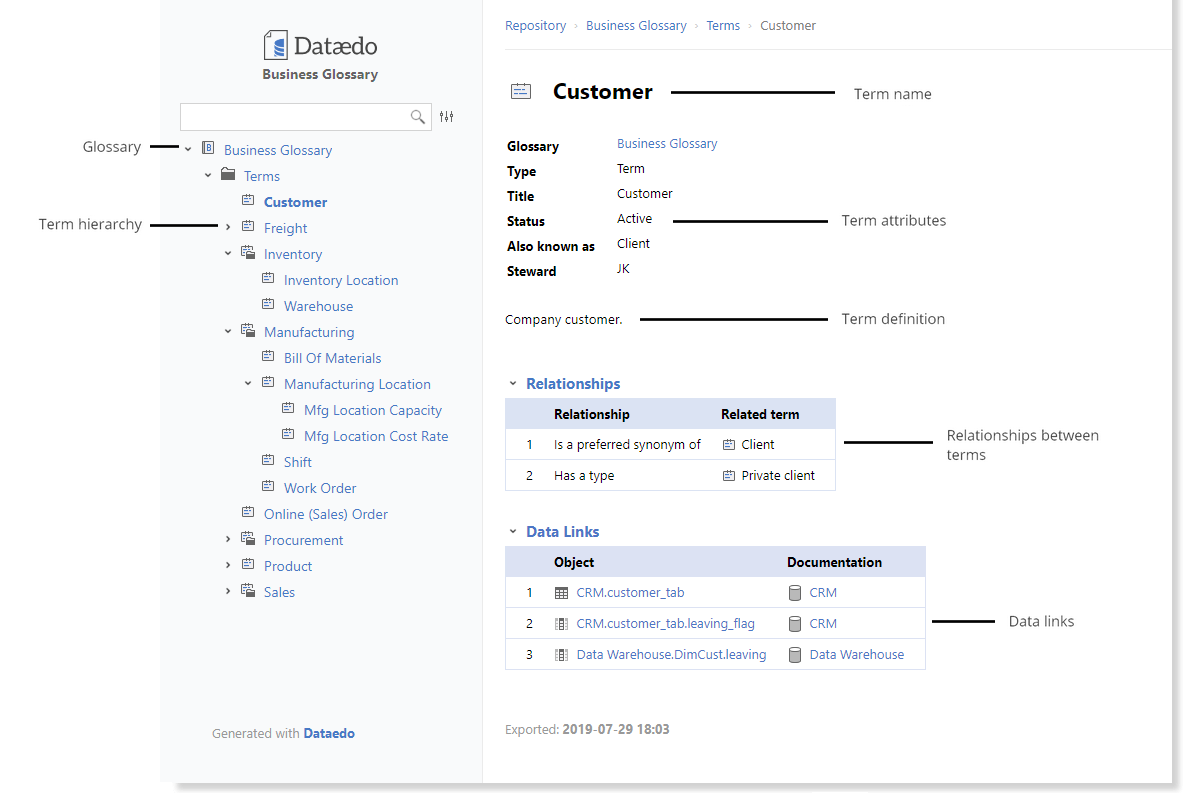
Task: Open the filter settings sliders icon
Action: coord(447,117)
